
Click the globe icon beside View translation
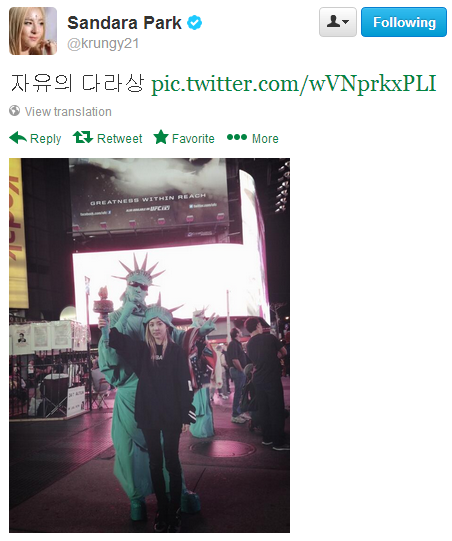[x=14, y=111]
